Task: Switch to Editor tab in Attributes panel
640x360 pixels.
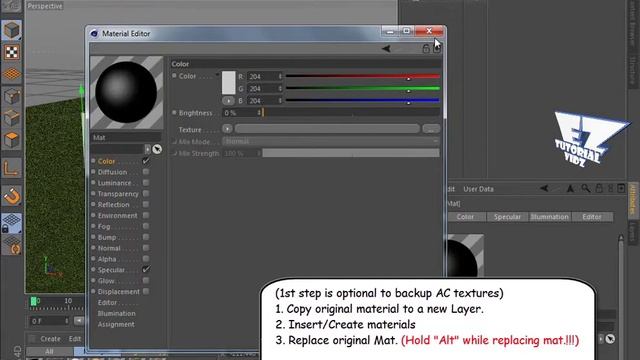Action: click(592, 217)
